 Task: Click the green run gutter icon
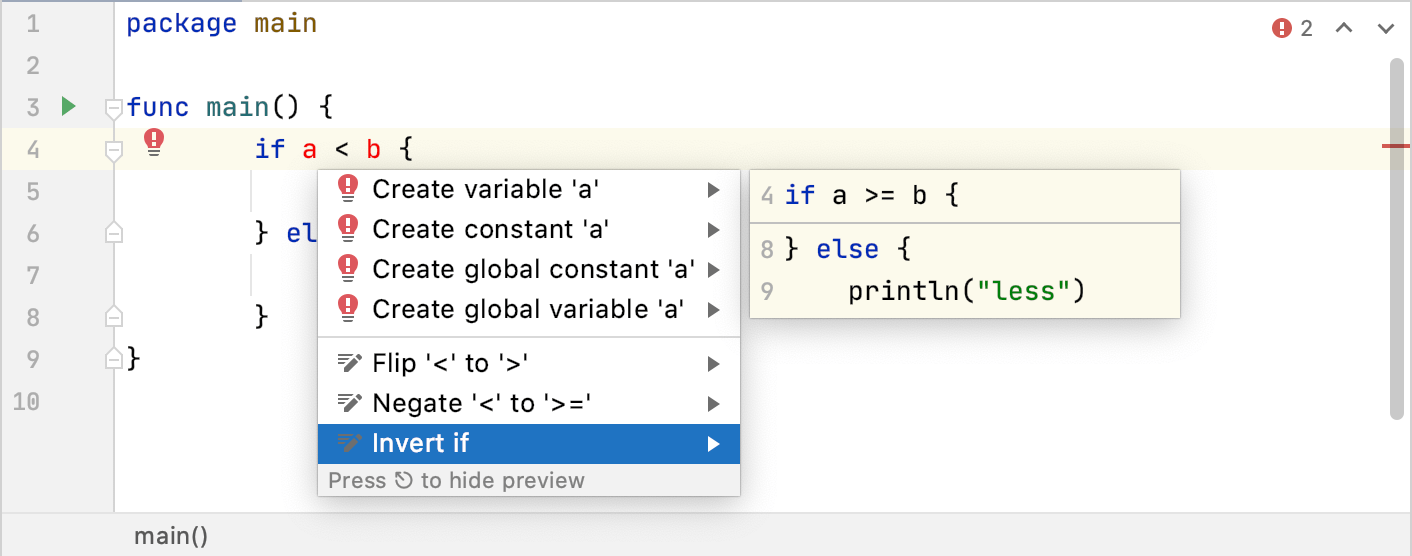68,106
